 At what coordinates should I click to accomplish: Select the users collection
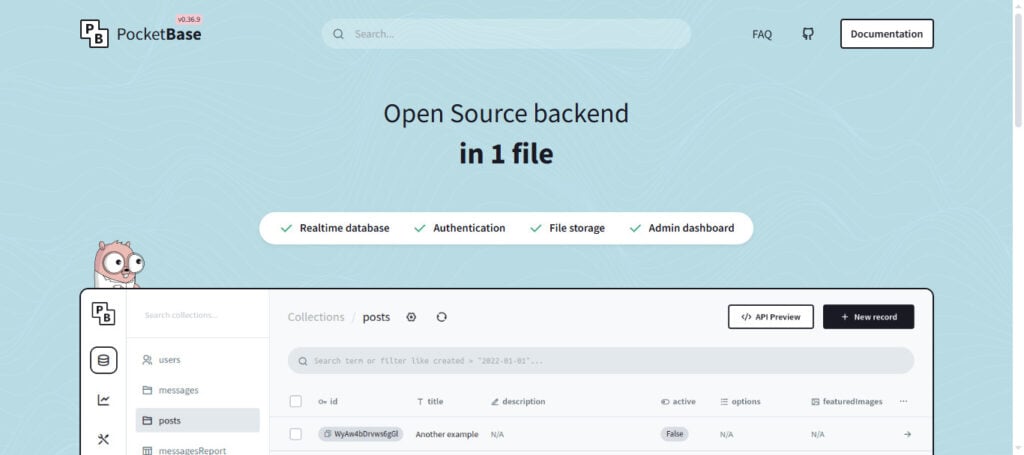(x=197, y=360)
